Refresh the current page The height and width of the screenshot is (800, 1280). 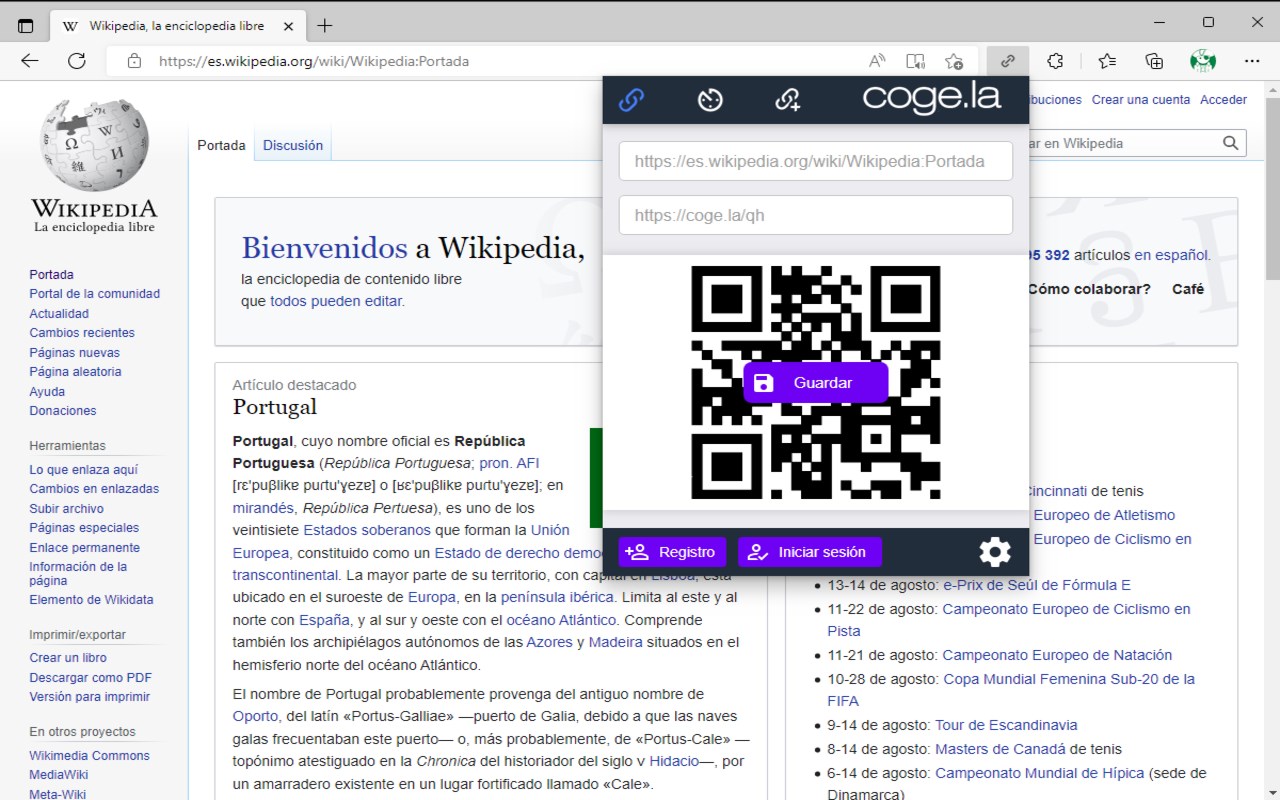(x=77, y=61)
